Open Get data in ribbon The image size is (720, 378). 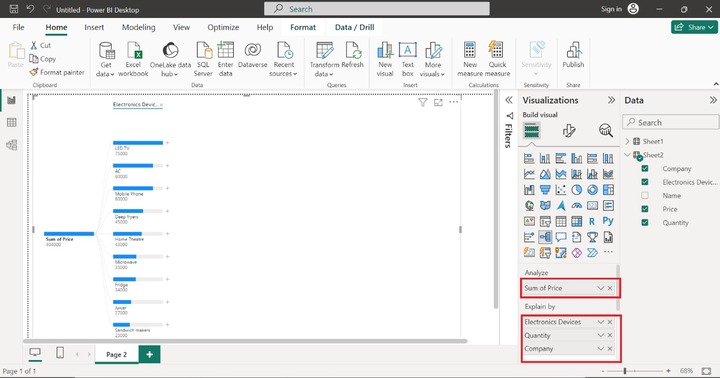coord(106,60)
